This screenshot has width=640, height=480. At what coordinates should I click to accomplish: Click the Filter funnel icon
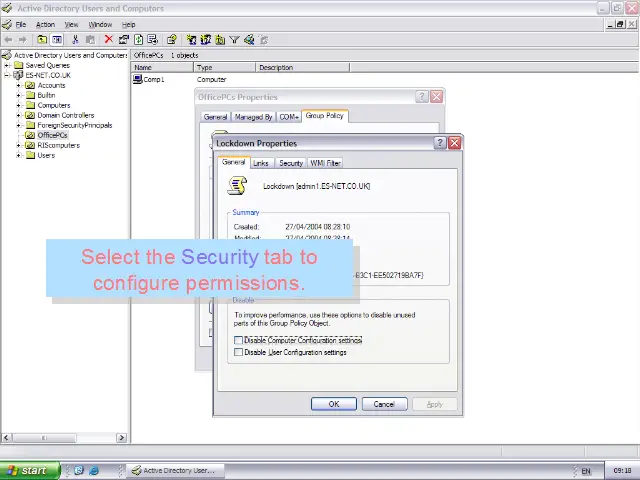click(234, 40)
